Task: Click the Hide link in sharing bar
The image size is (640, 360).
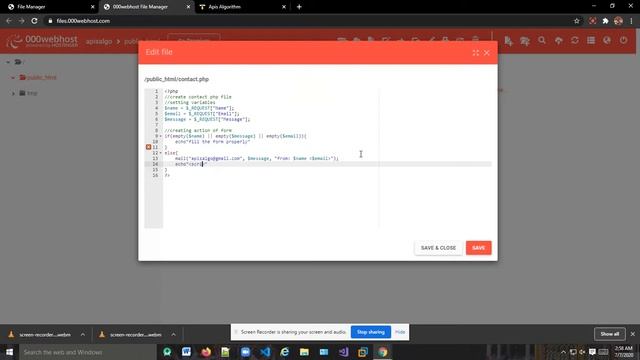Action: (400, 332)
